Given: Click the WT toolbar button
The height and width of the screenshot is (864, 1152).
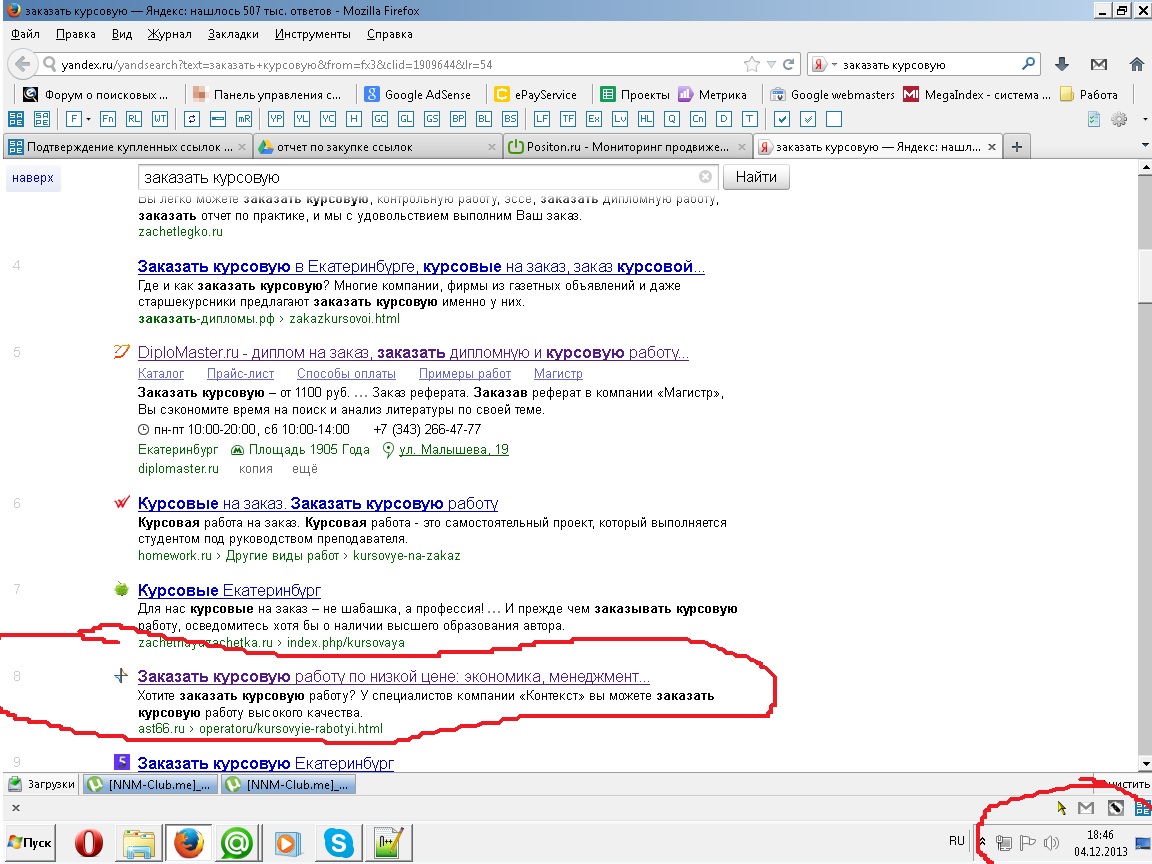Looking at the screenshot, I should point(159,119).
